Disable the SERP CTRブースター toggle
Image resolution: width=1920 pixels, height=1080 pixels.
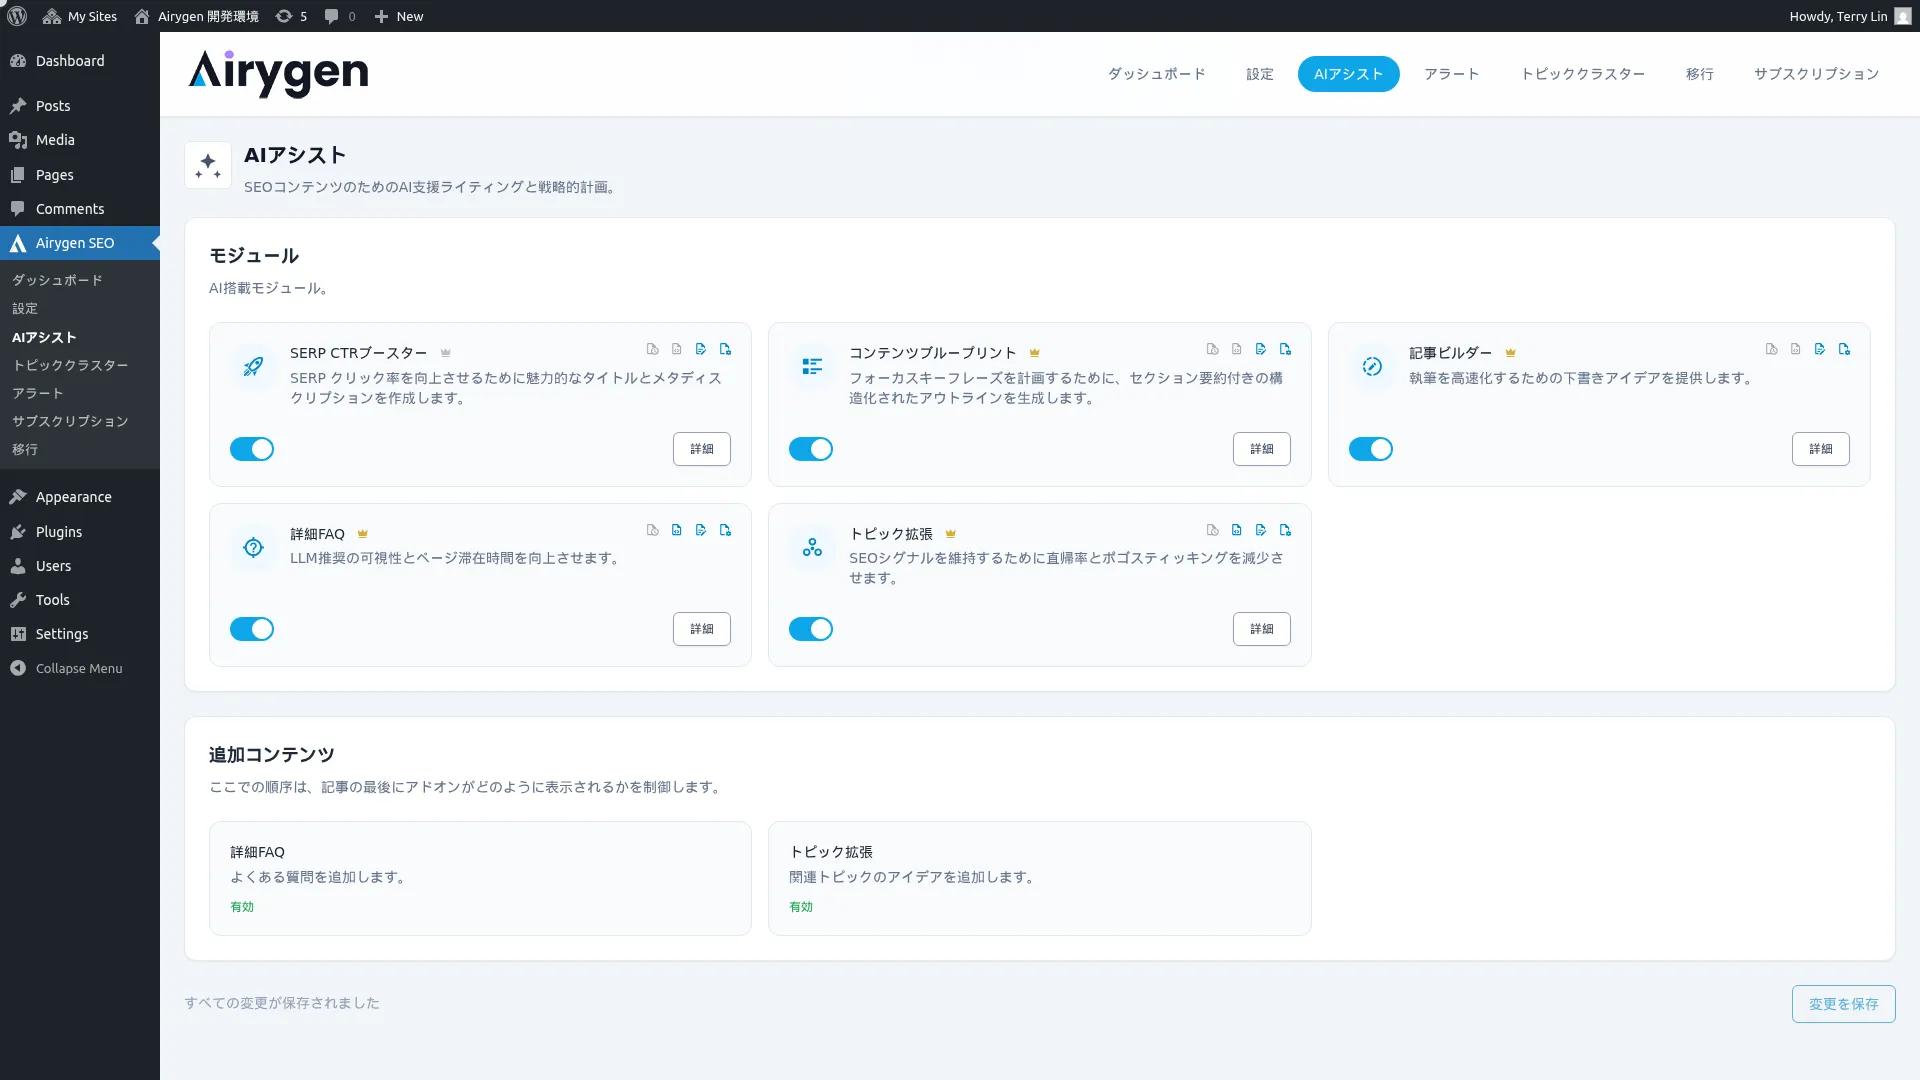[x=252, y=449]
